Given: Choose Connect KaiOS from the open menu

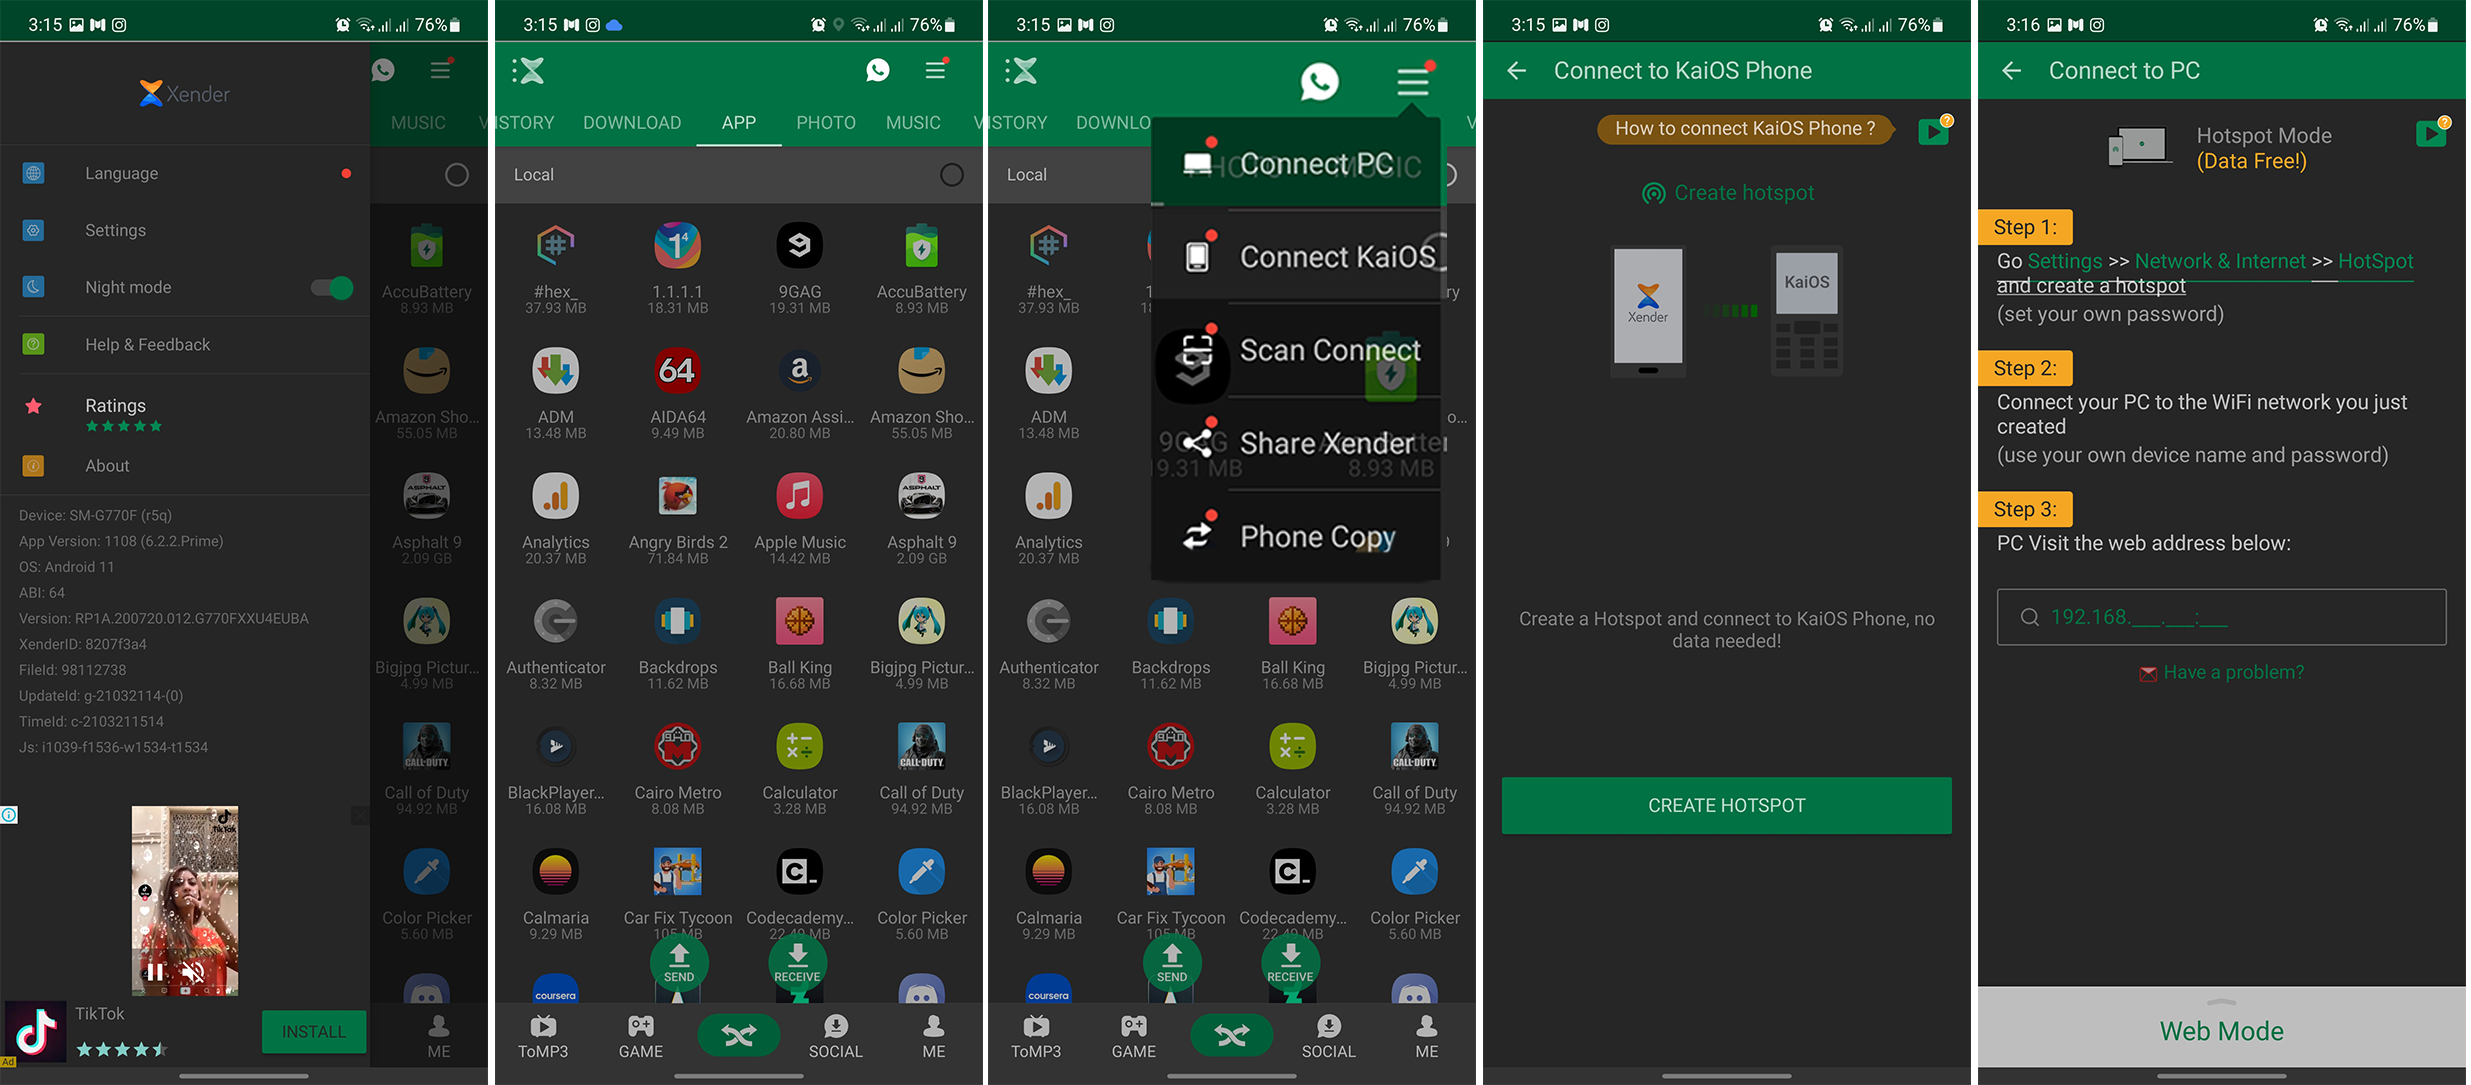Looking at the screenshot, I should pos(1296,257).
